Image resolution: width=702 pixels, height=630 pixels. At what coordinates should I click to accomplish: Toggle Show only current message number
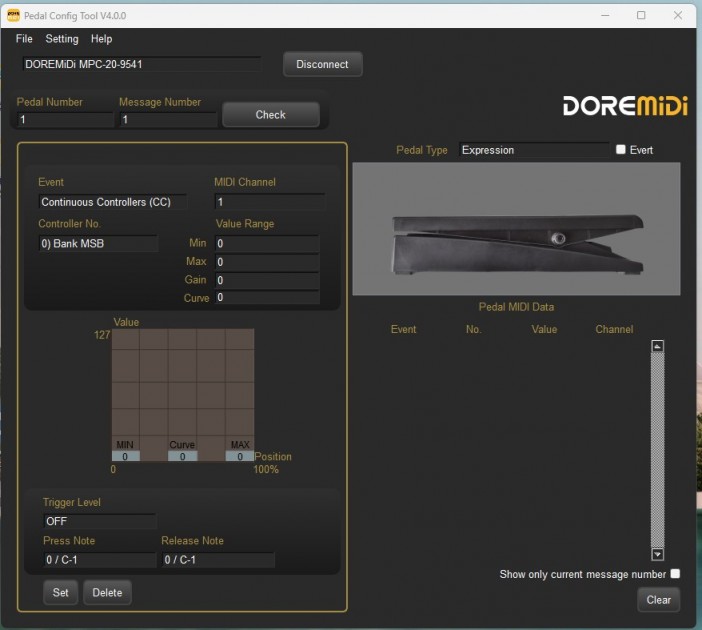point(675,574)
